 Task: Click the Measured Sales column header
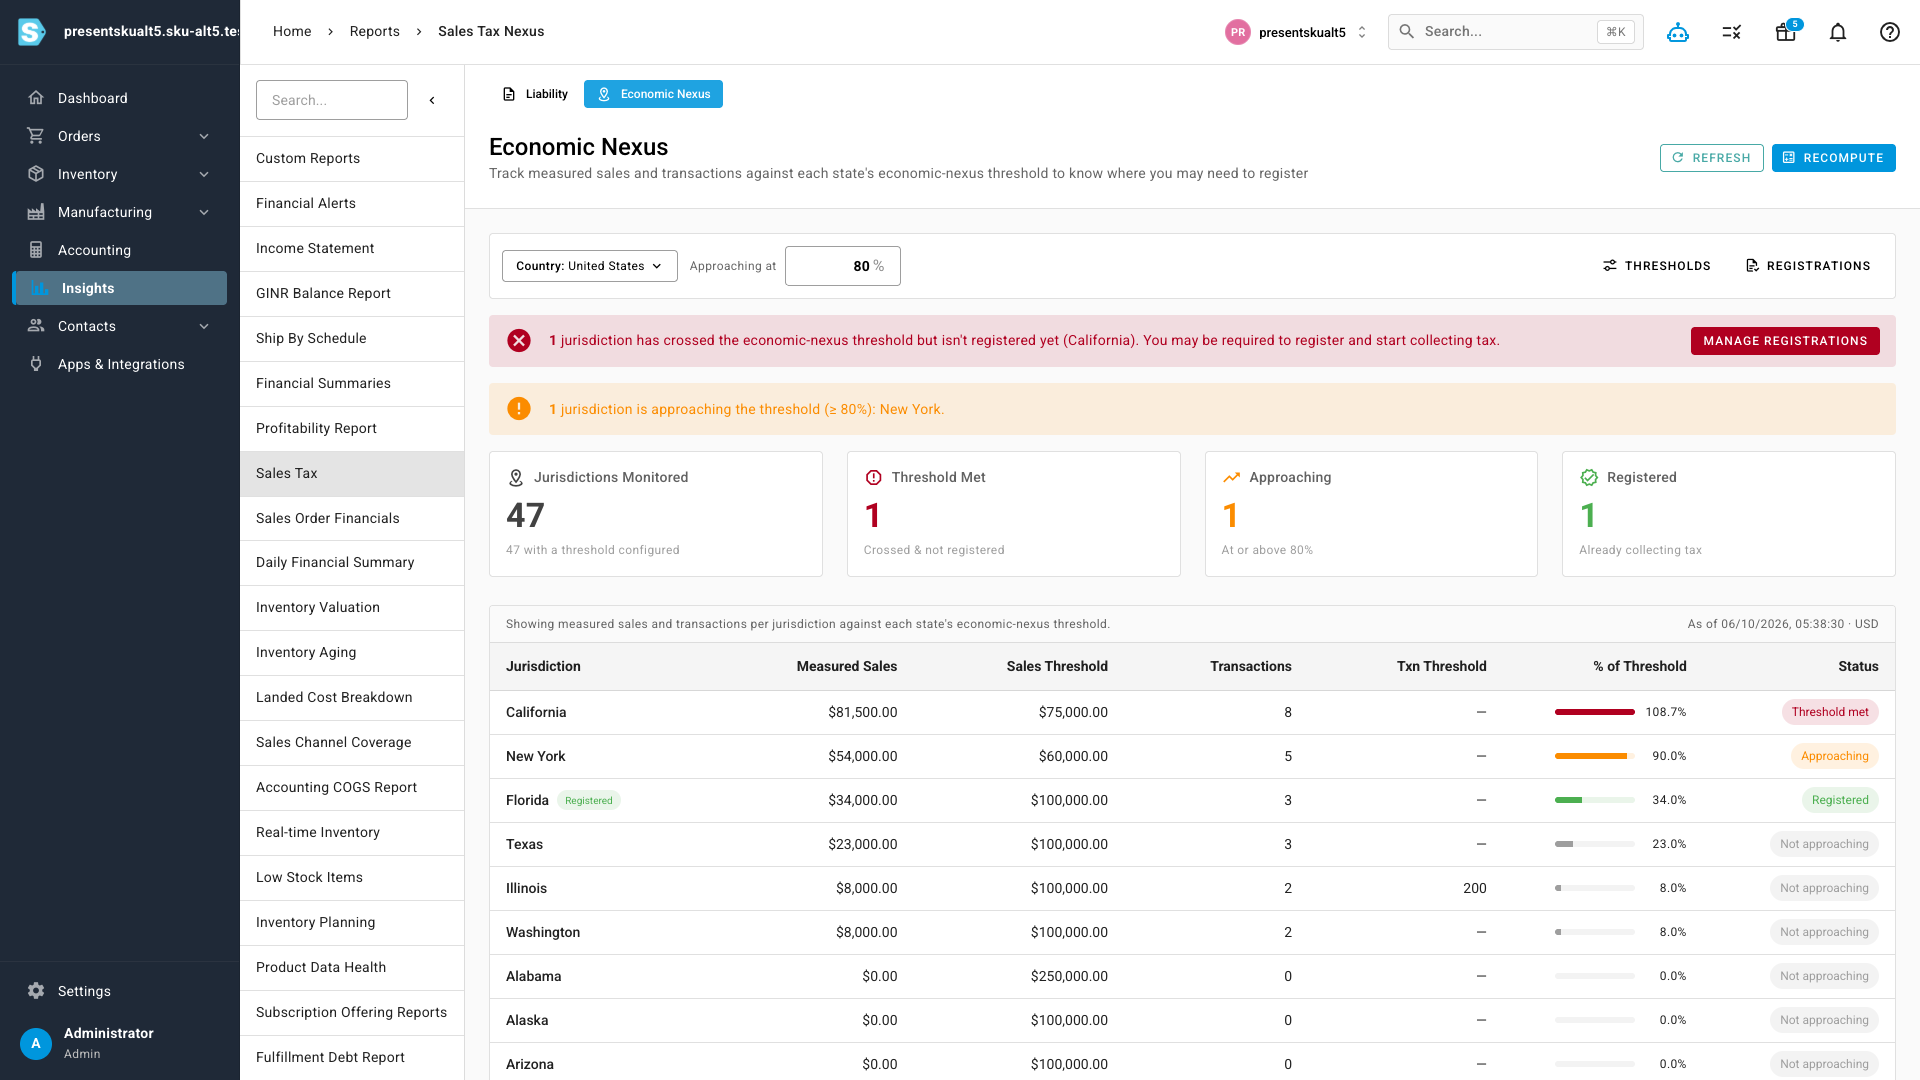click(846, 666)
